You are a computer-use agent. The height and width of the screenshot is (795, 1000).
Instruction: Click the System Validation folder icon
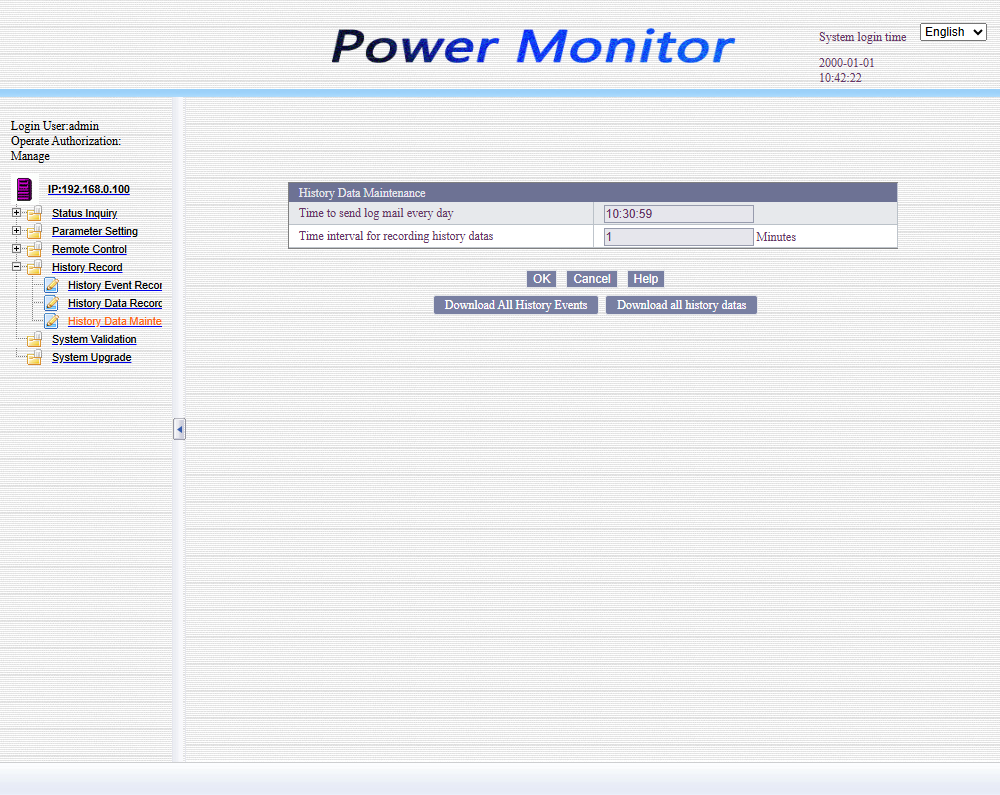(35, 340)
